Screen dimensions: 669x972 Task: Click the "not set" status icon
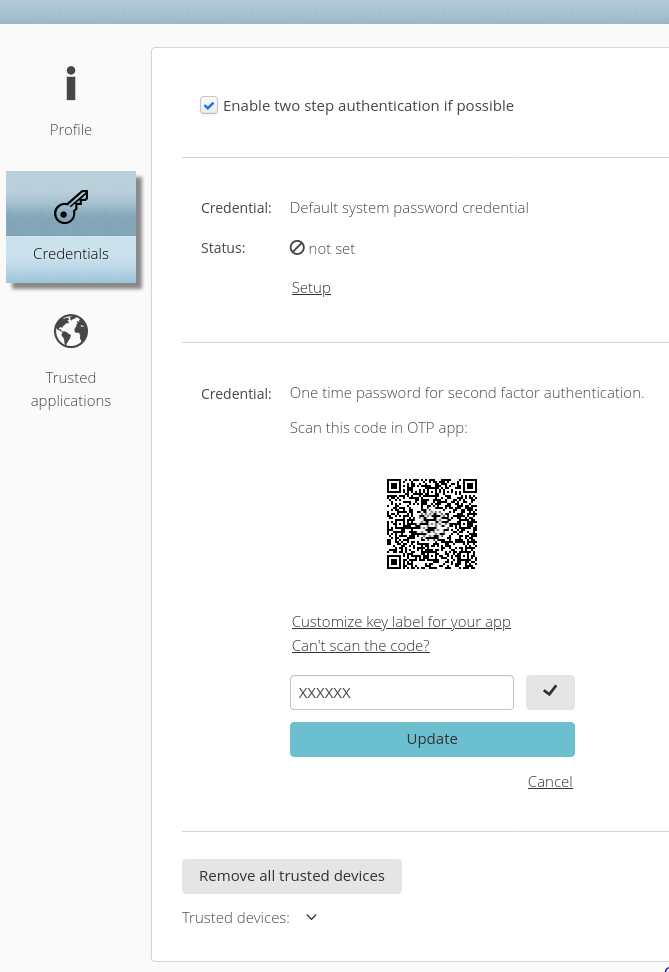[297, 248]
